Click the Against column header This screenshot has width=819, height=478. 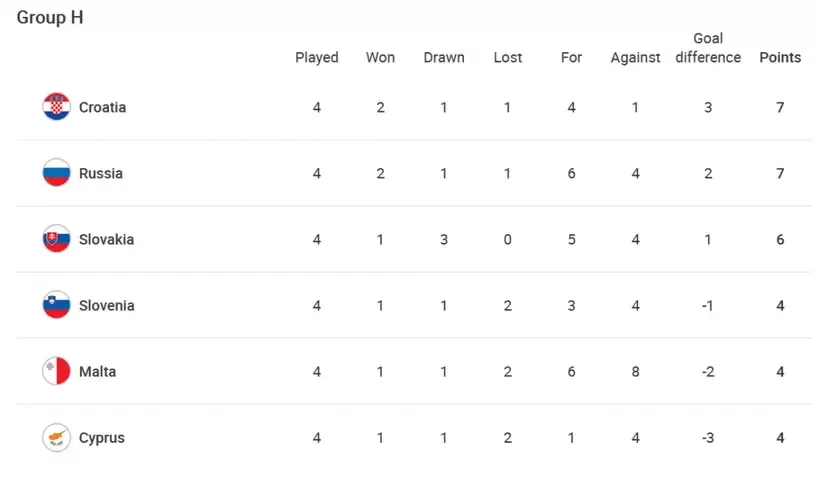(635, 57)
